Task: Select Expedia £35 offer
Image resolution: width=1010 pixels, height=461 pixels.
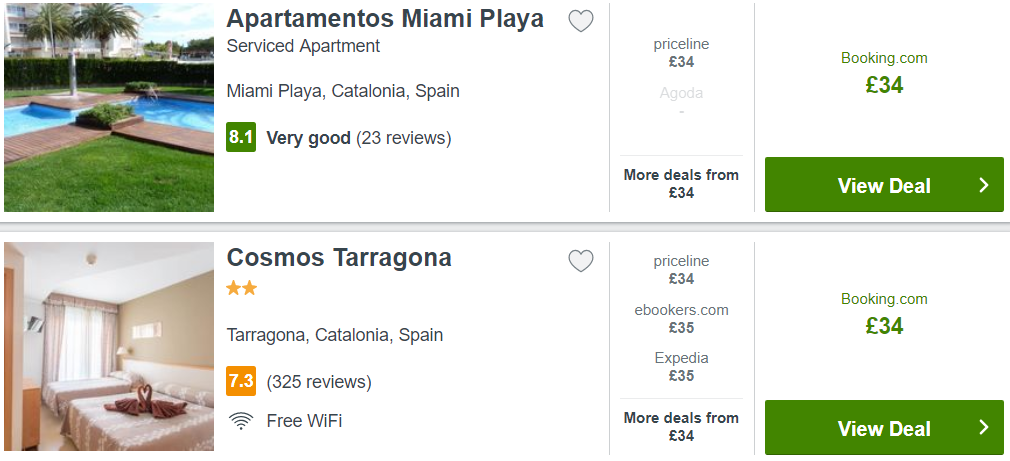Action: coord(681,367)
